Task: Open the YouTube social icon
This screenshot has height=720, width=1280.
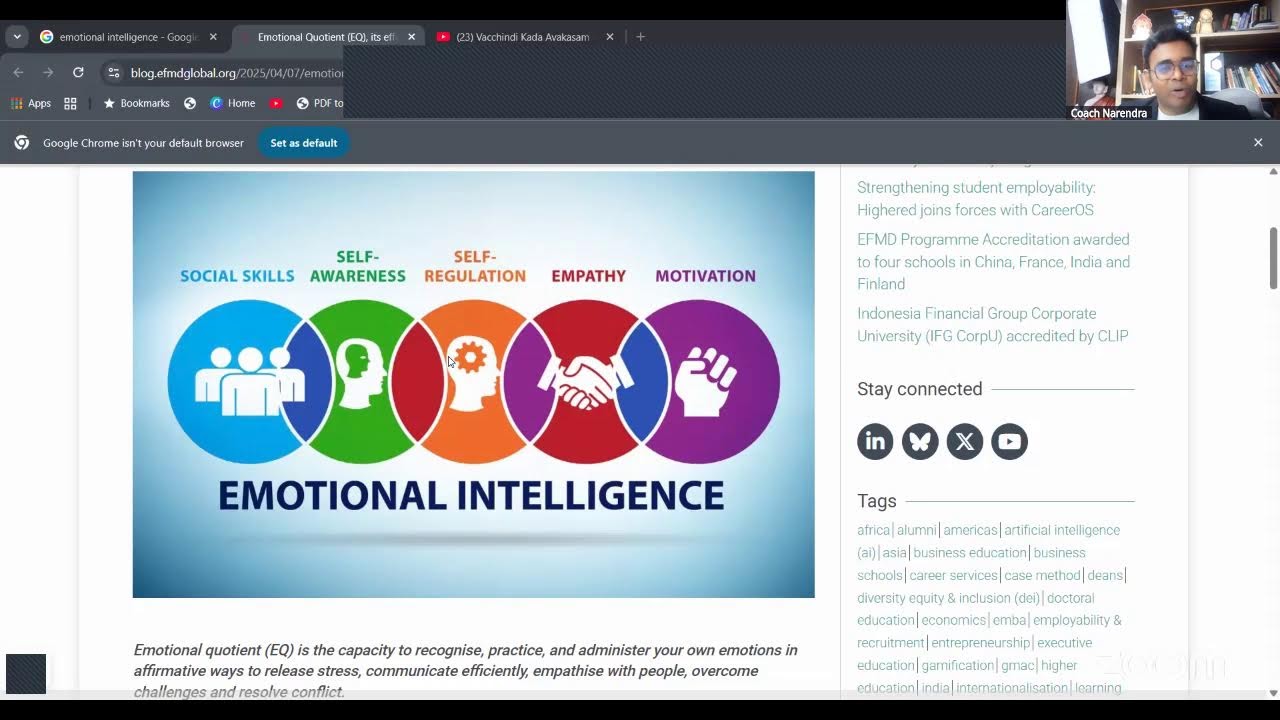Action: (x=1010, y=441)
